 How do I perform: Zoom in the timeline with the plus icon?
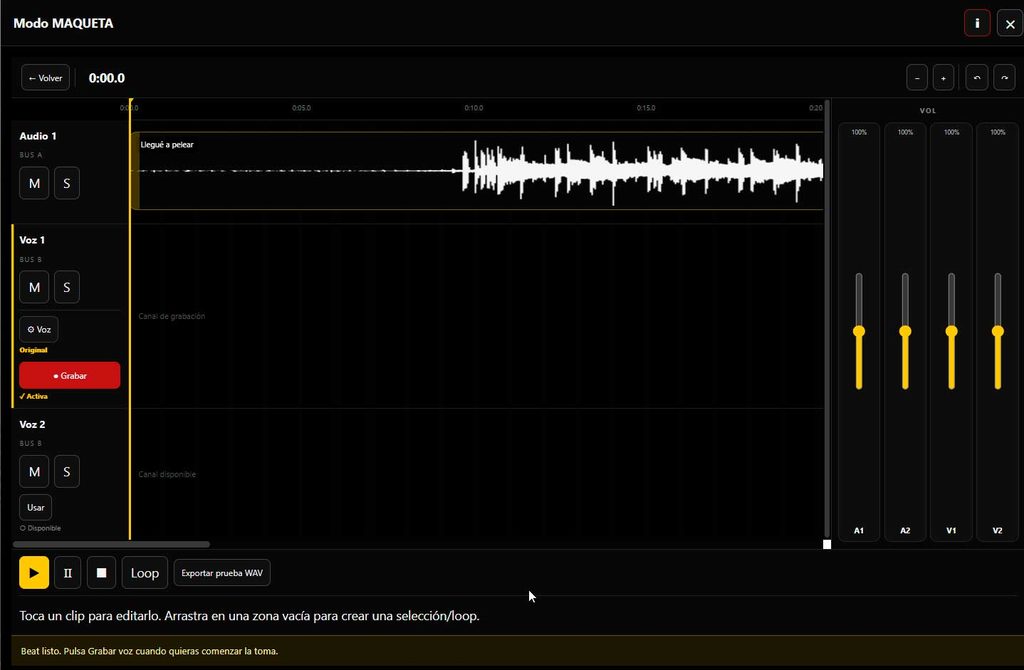pyautogui.click(x=943, y=78)
